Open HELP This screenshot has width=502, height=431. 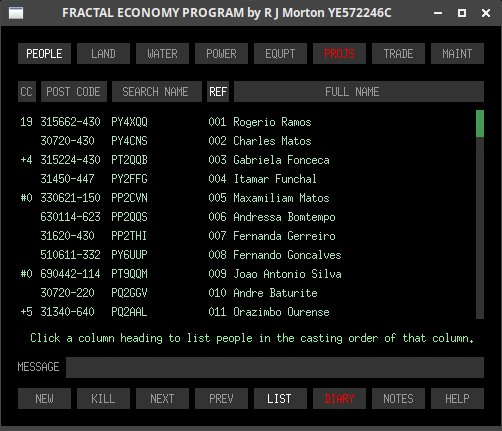click(x=457, y=399)
